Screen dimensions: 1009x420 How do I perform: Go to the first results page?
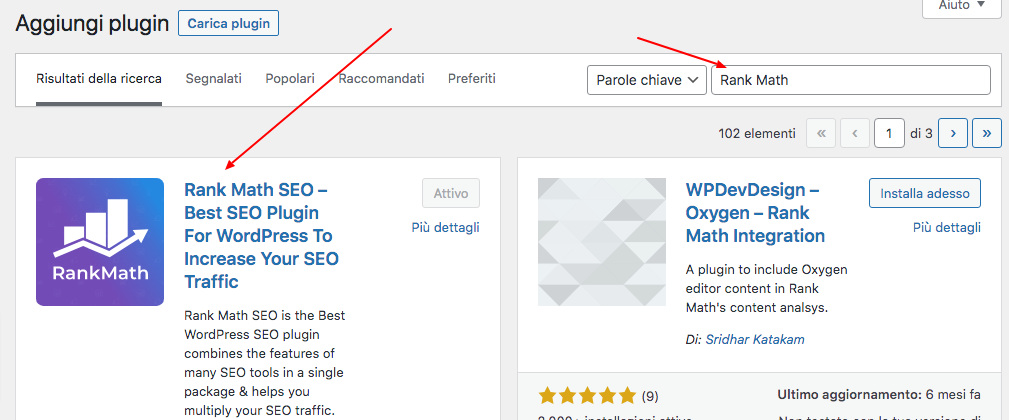click(820, 134)
